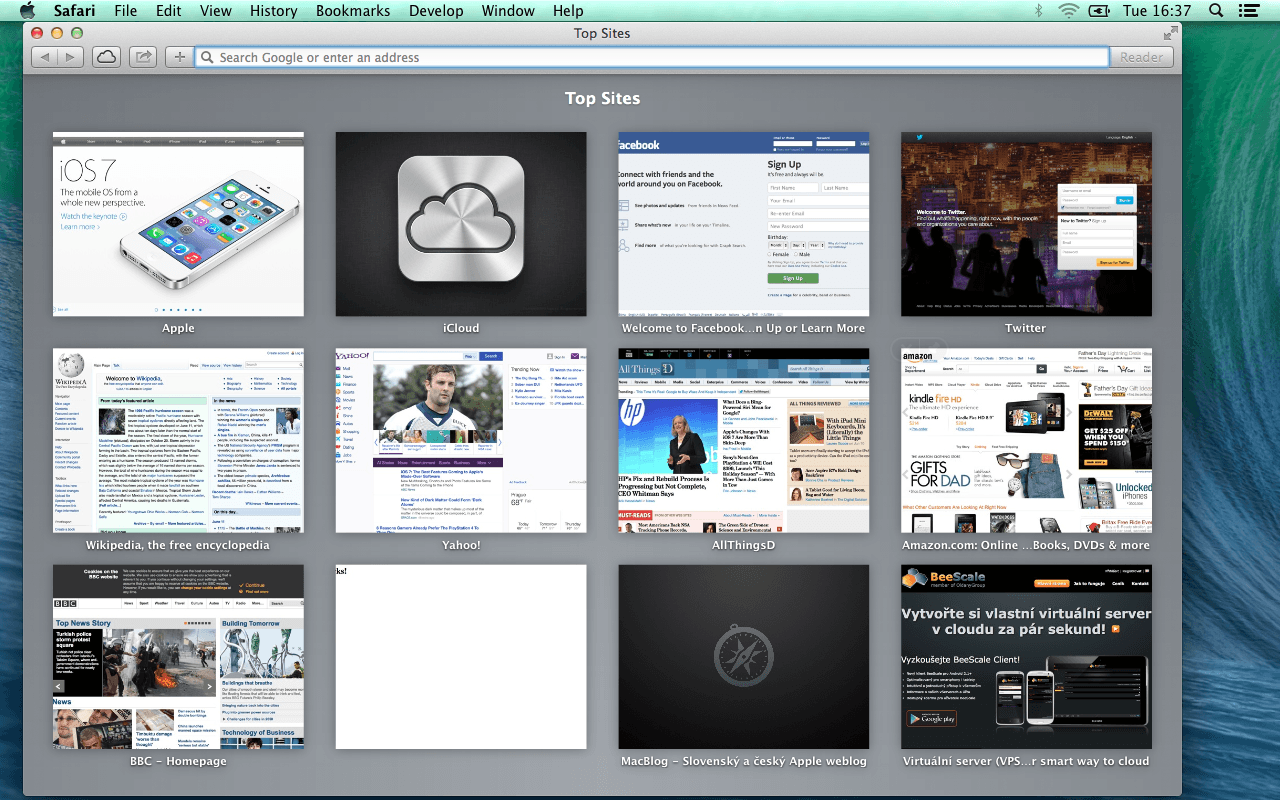Open the AllThingsD top site thumbnail
Screen dimensions: 1280x800
[744, 440]
